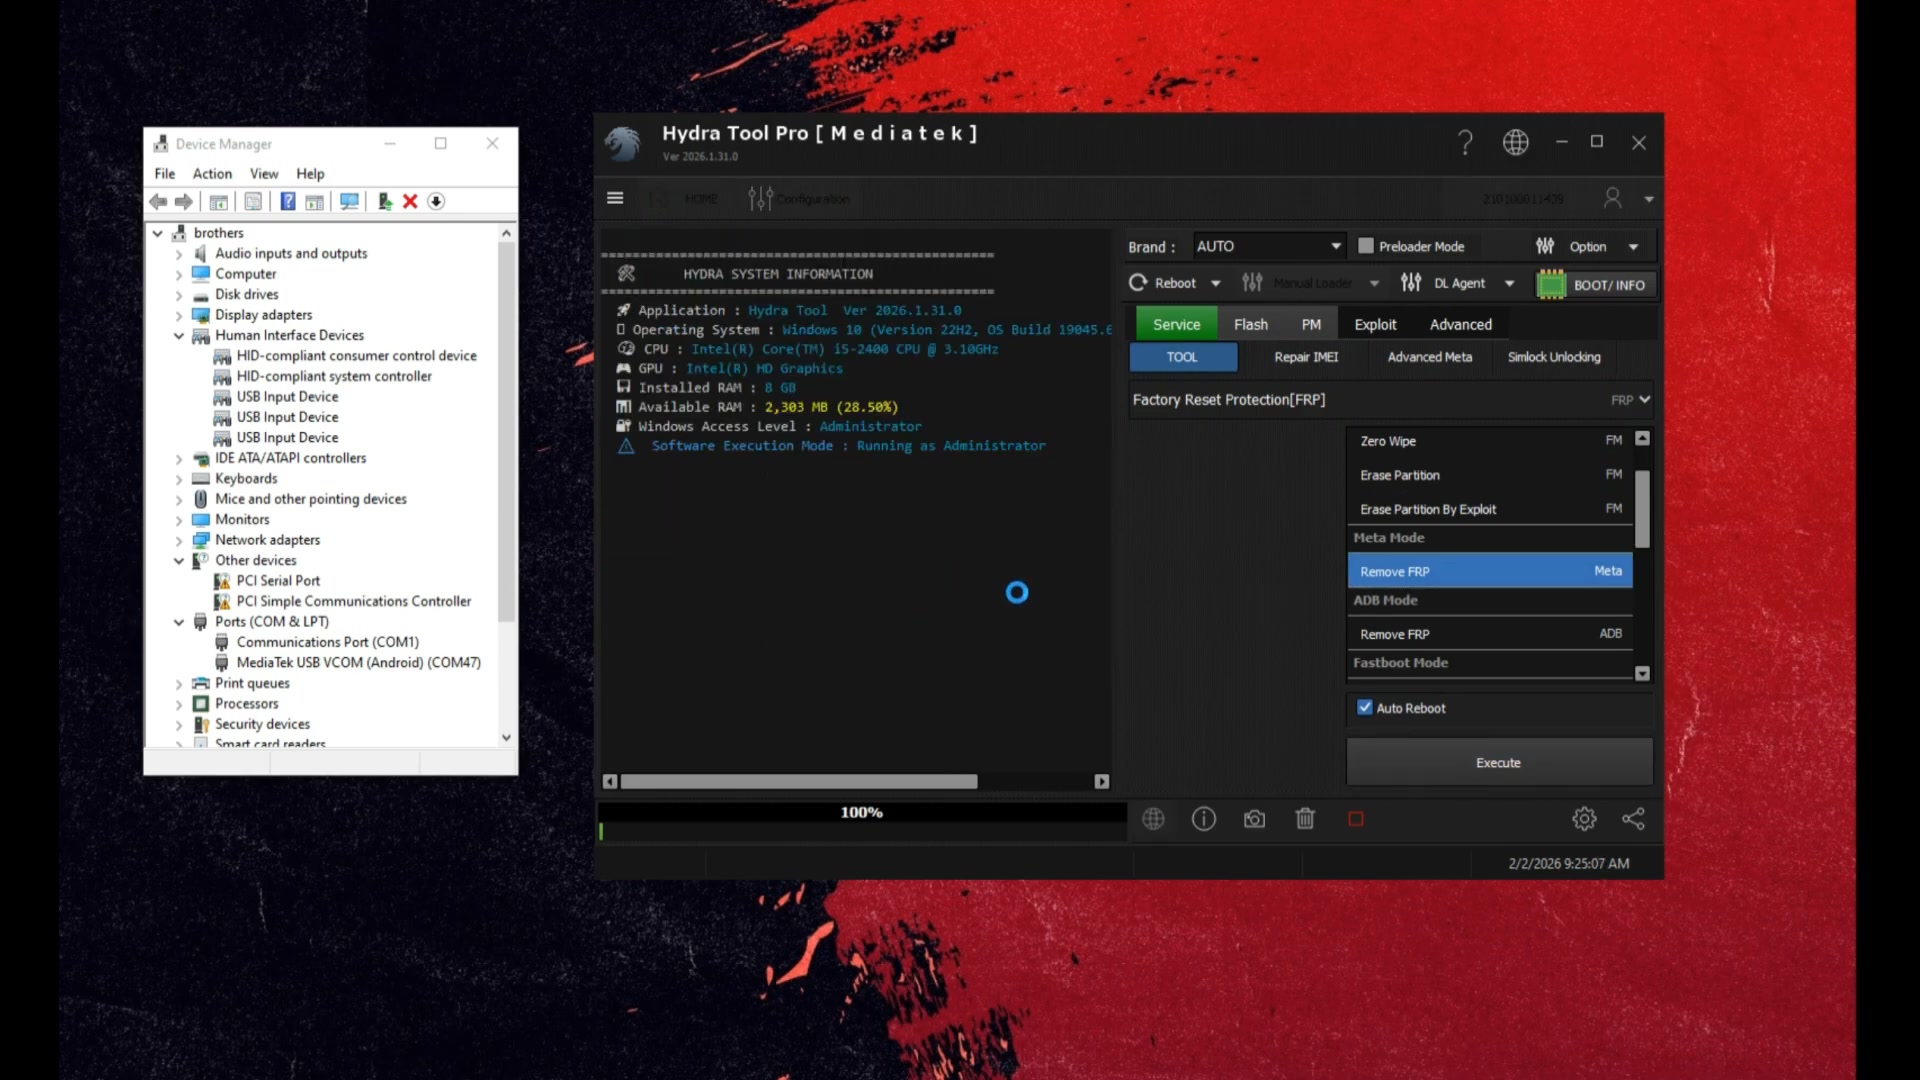The image size is (1920, 1080).
Task: Click the blue Help icon in Device Manager toolbar
Action: [287, 201]
